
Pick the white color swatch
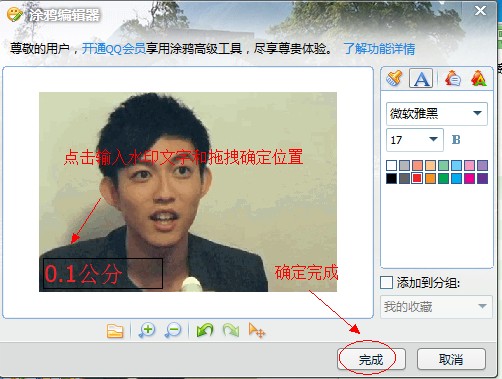pyautogui.click(x=391, y=165)
